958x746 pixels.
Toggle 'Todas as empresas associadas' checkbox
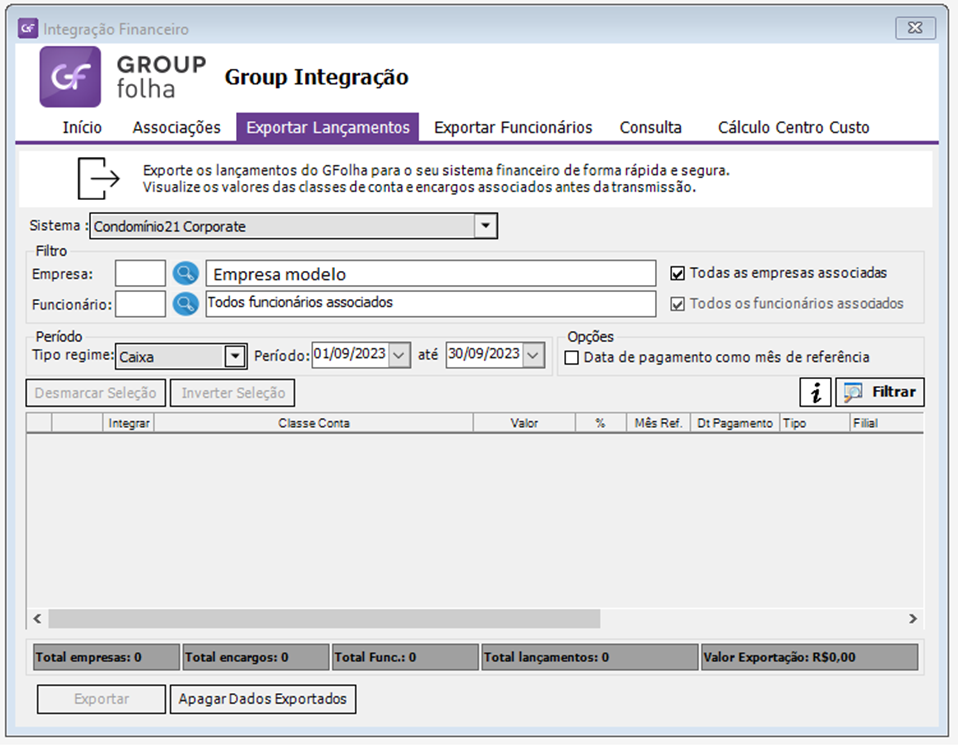tap(677, 273)
